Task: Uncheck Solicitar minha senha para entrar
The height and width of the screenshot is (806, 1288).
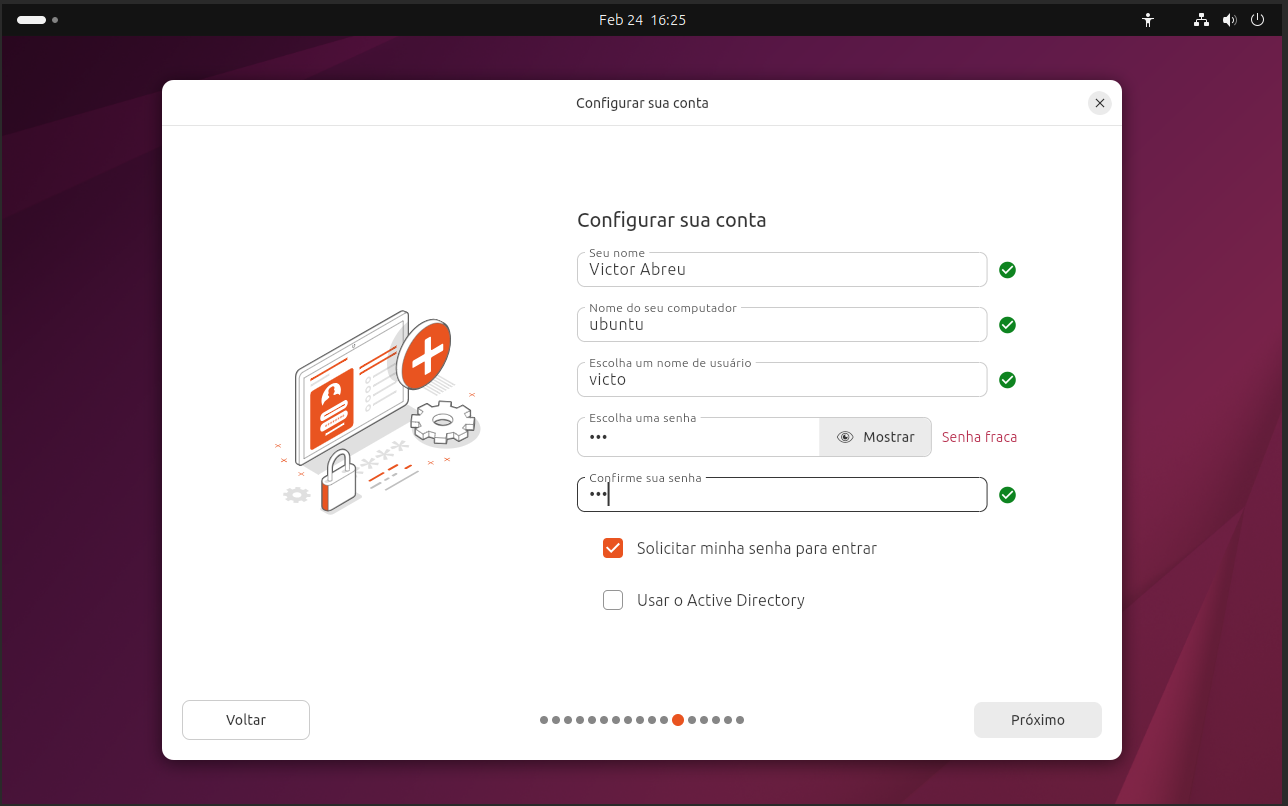Action: coord(613,548)
